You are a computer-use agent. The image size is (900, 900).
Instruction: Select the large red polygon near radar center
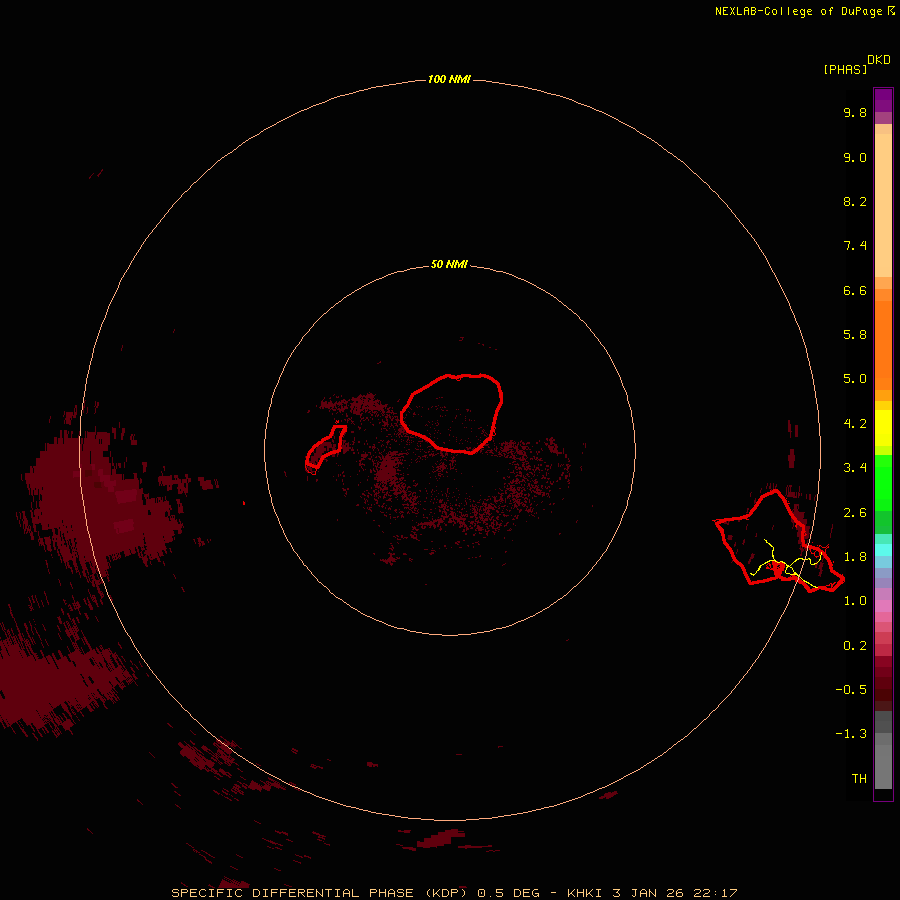tap(452, 413)
